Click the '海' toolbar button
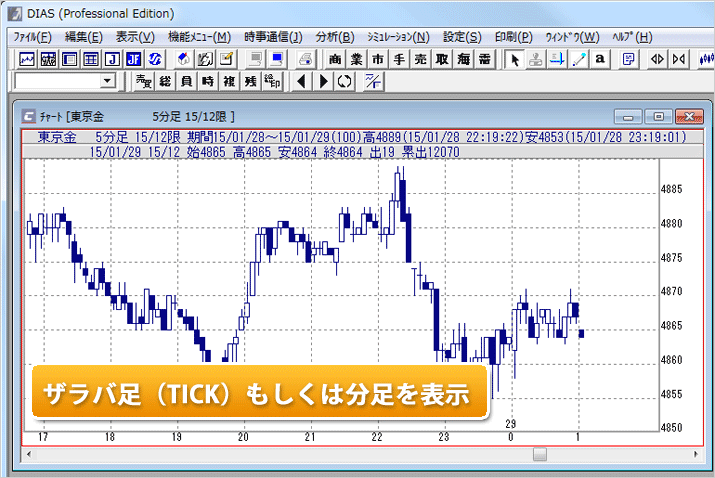Screen dimensions: 715x478 pos(464,60)
